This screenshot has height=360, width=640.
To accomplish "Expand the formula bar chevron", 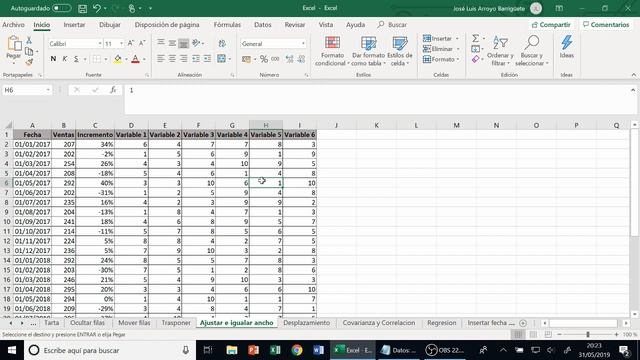I will click(x=633, y=90).
